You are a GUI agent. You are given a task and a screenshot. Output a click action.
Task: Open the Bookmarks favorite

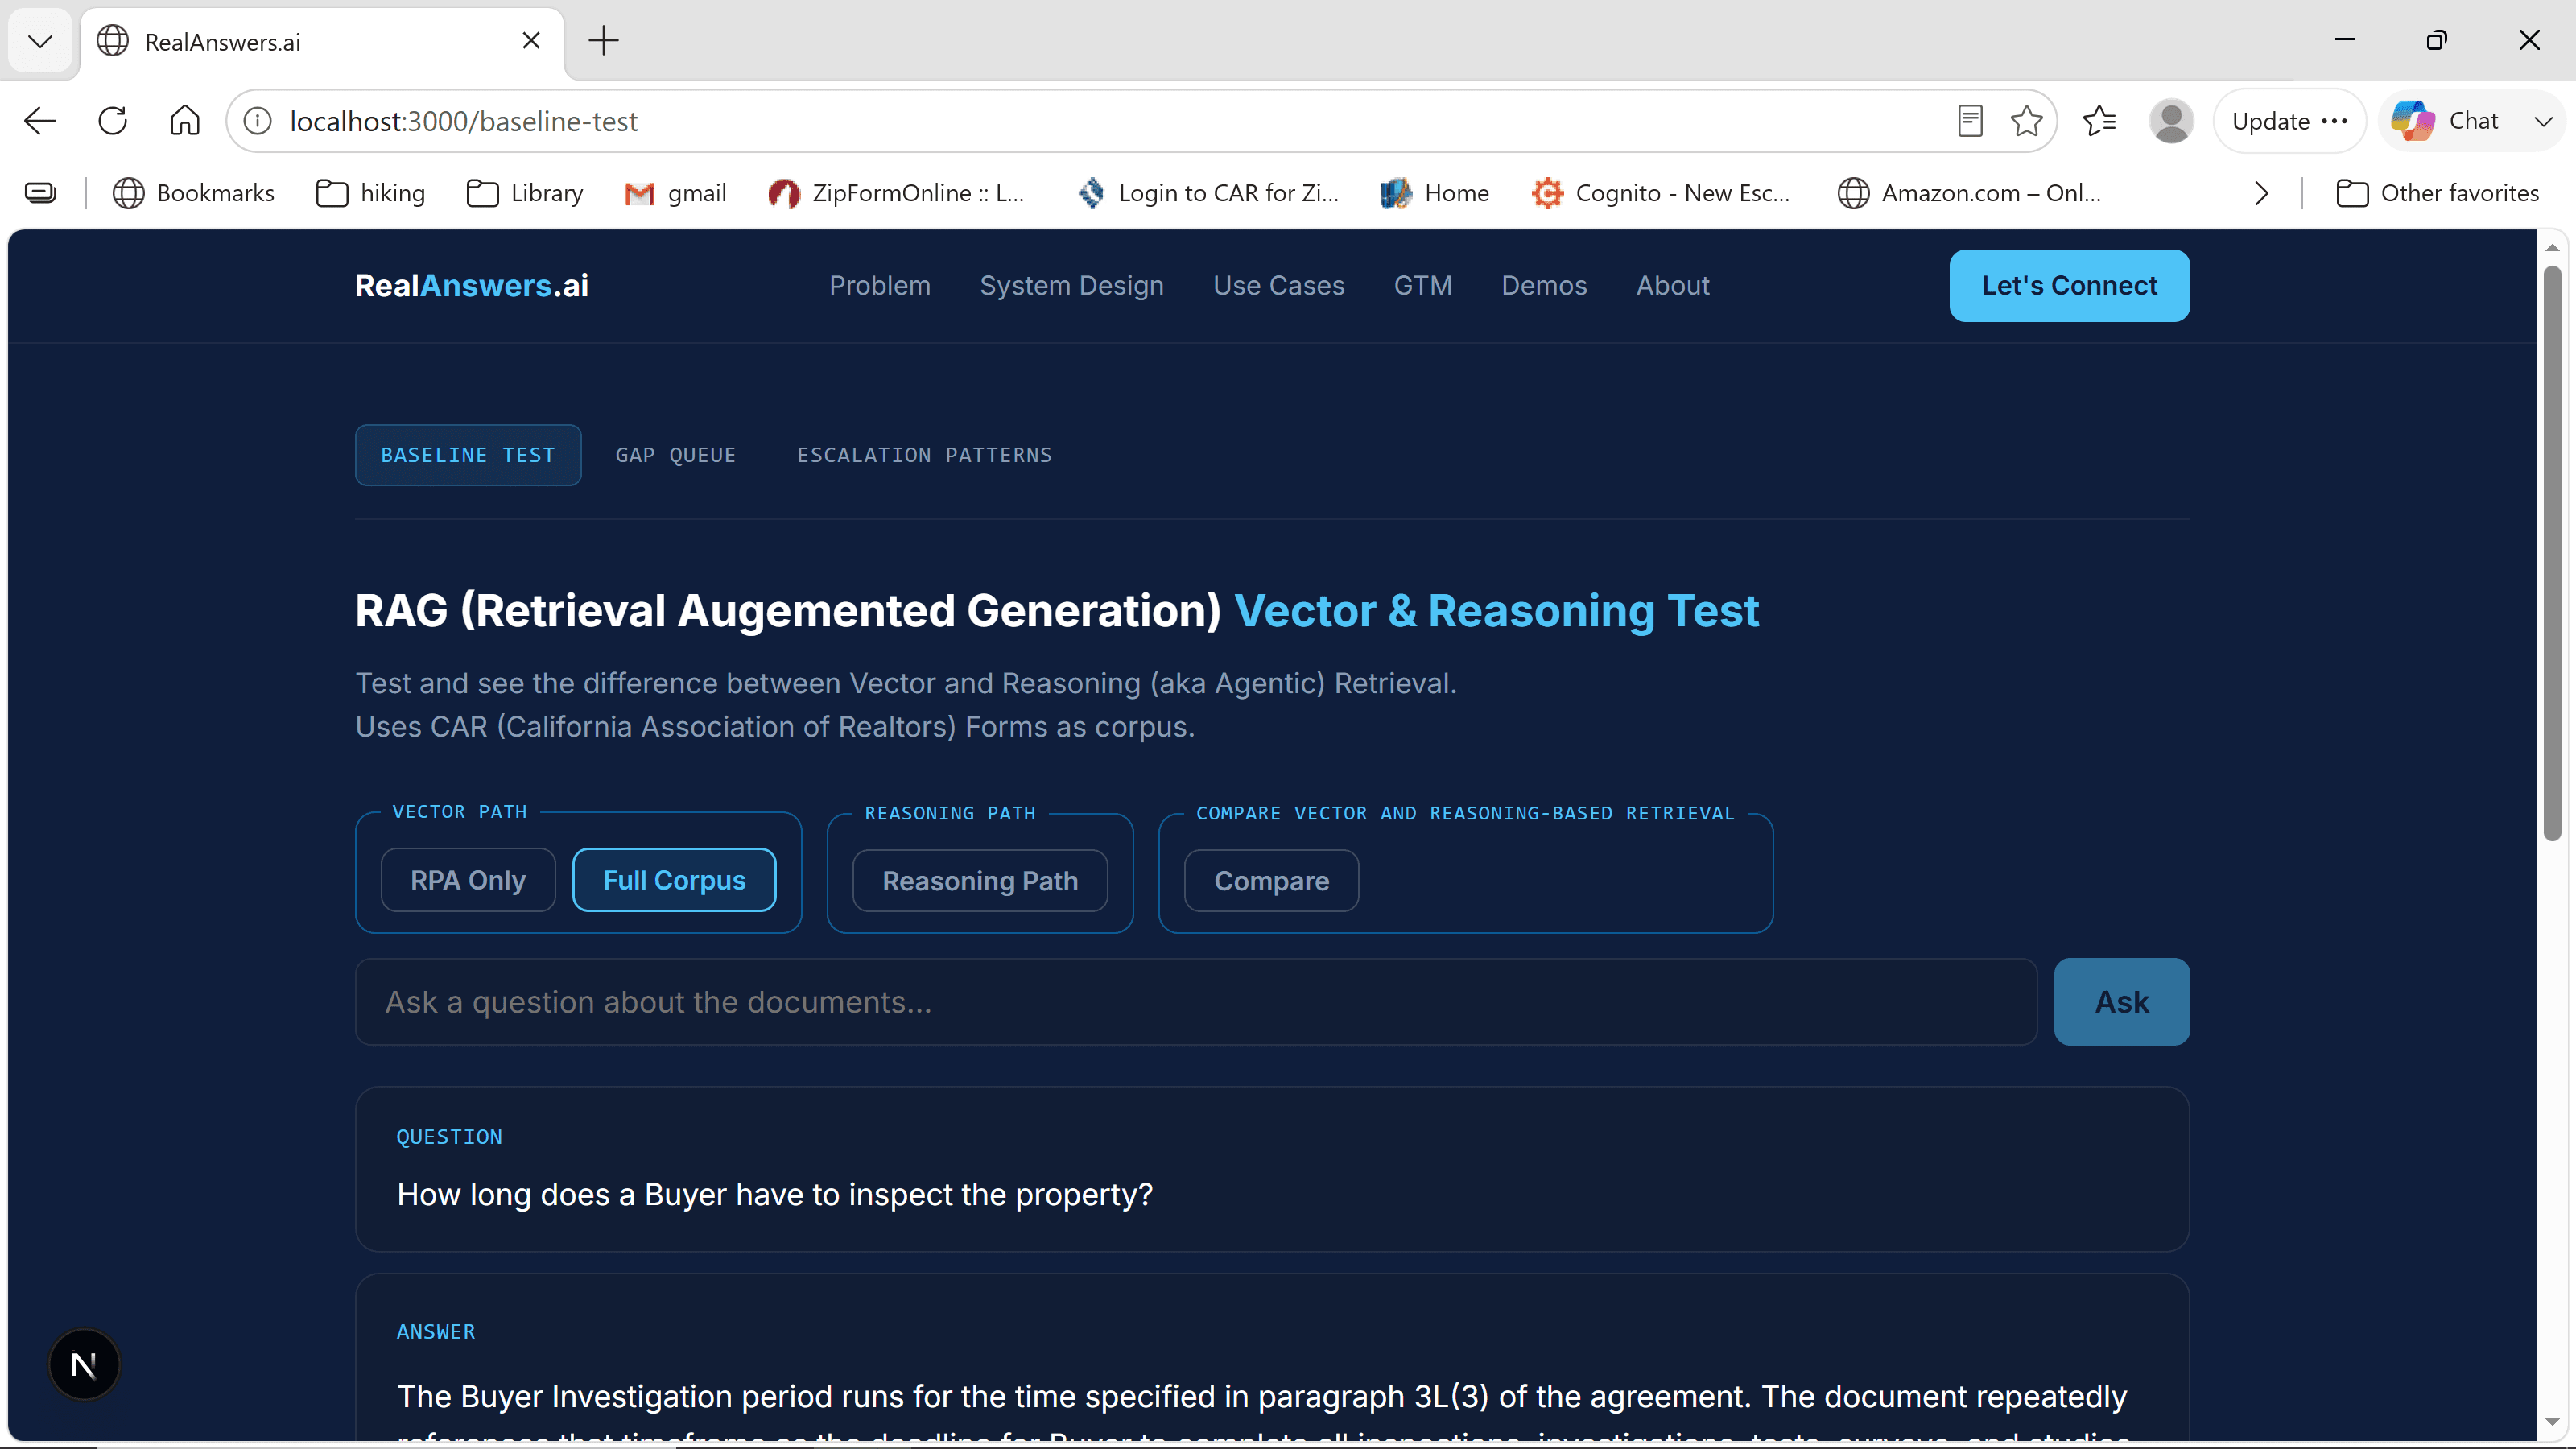[194, 193]
